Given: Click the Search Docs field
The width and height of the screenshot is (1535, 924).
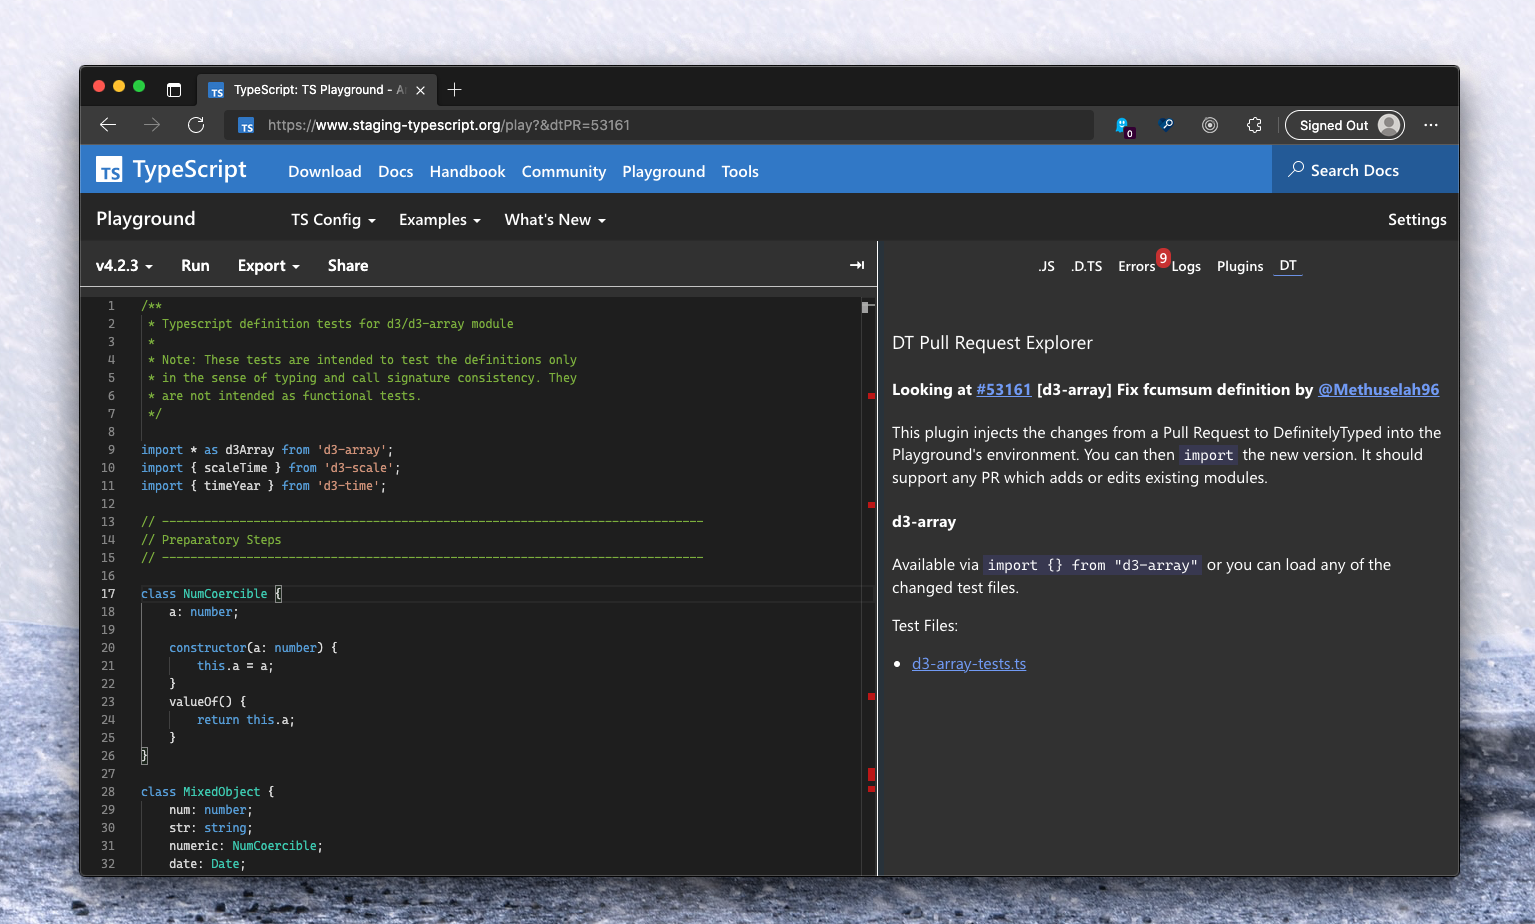Looking at the screenshot, I should click(1366, 169).
